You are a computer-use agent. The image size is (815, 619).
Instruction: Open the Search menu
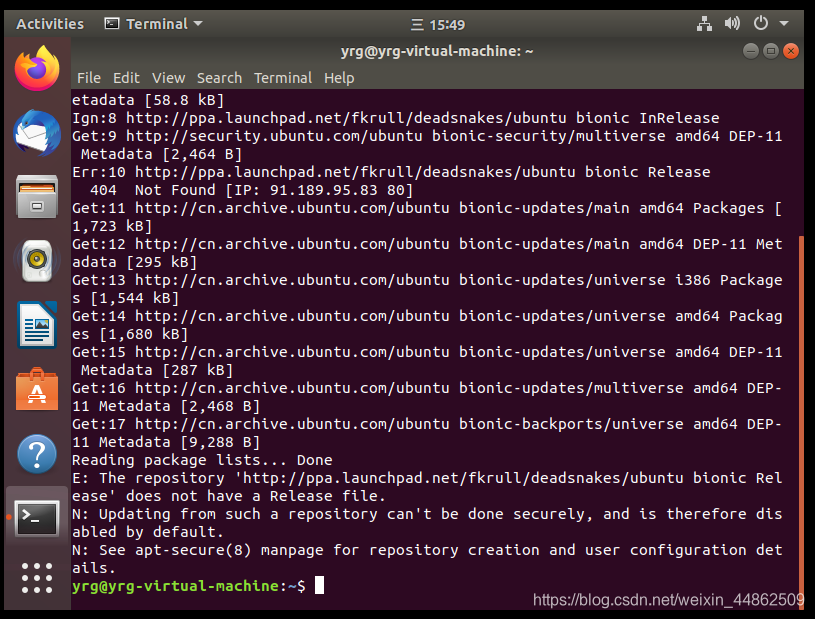219,78
